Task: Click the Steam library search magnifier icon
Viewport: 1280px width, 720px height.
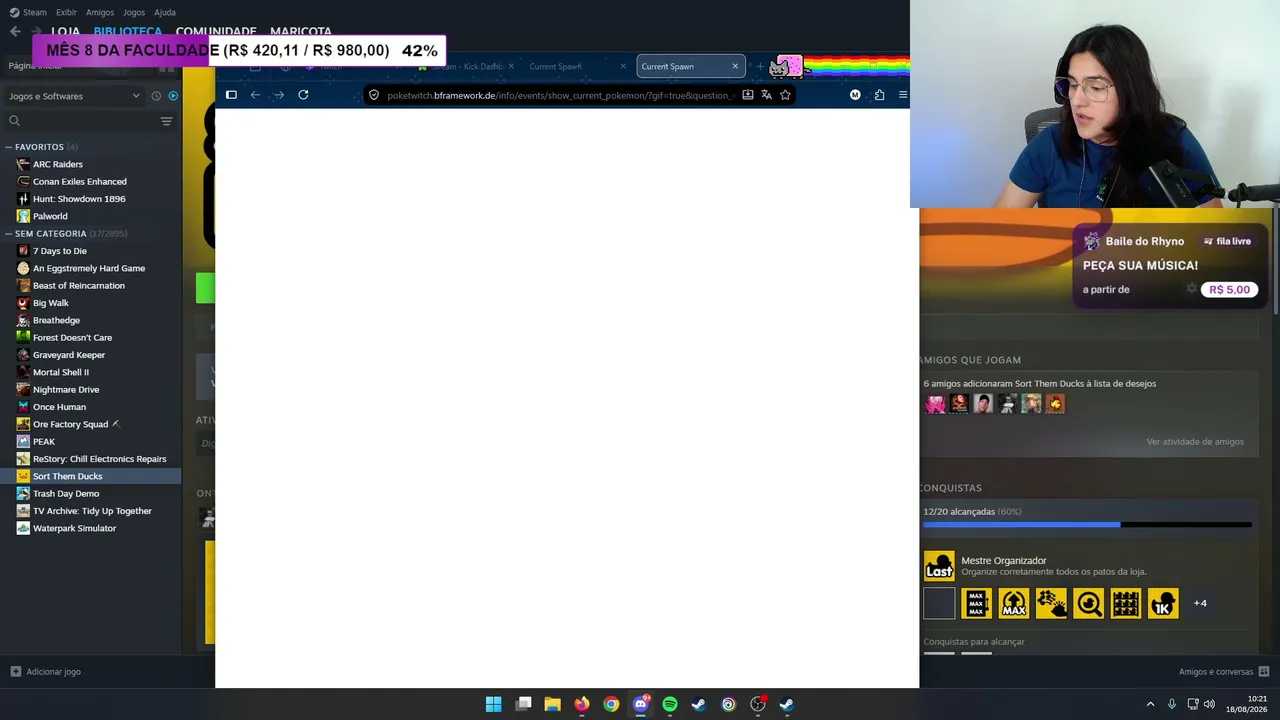Action: (x=14, y=121)
